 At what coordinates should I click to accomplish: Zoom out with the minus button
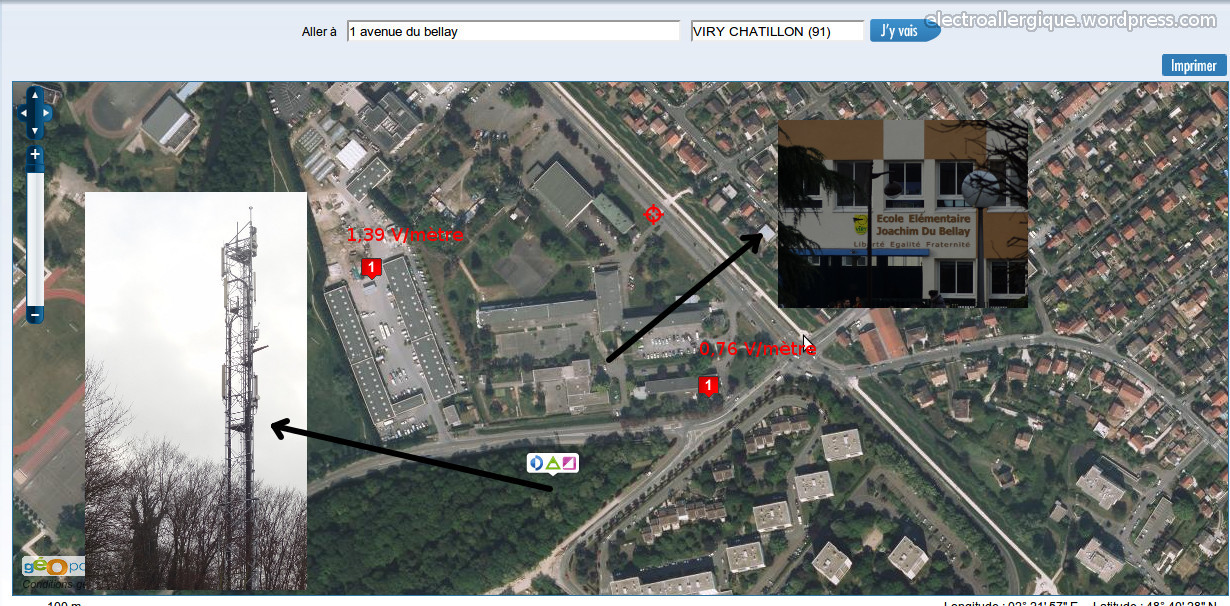tap(35, 315)
